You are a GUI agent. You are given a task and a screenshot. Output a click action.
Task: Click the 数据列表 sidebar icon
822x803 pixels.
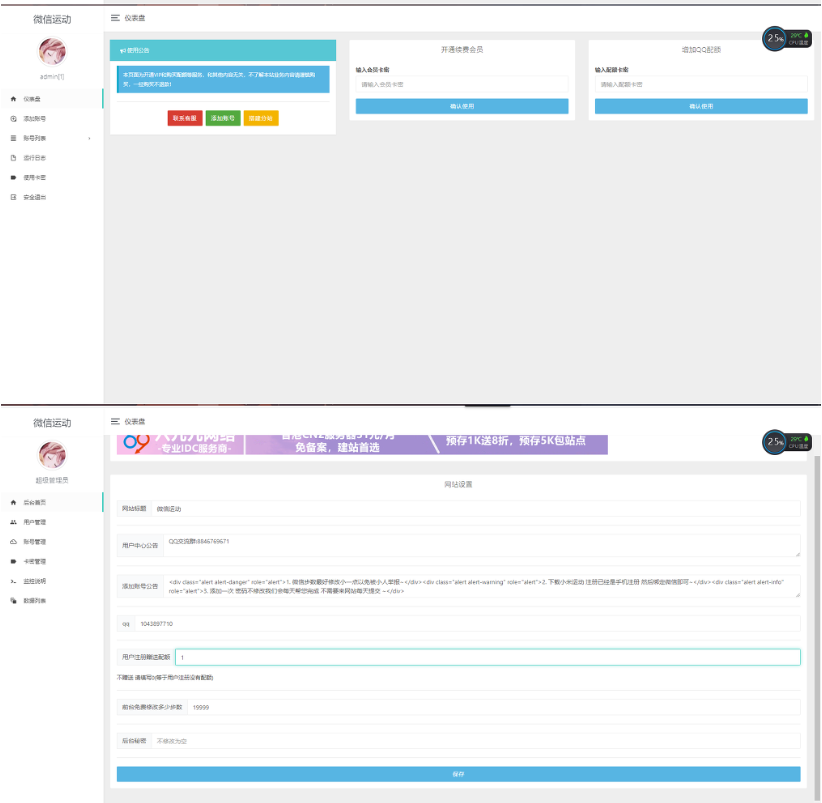tap(13, 601)
